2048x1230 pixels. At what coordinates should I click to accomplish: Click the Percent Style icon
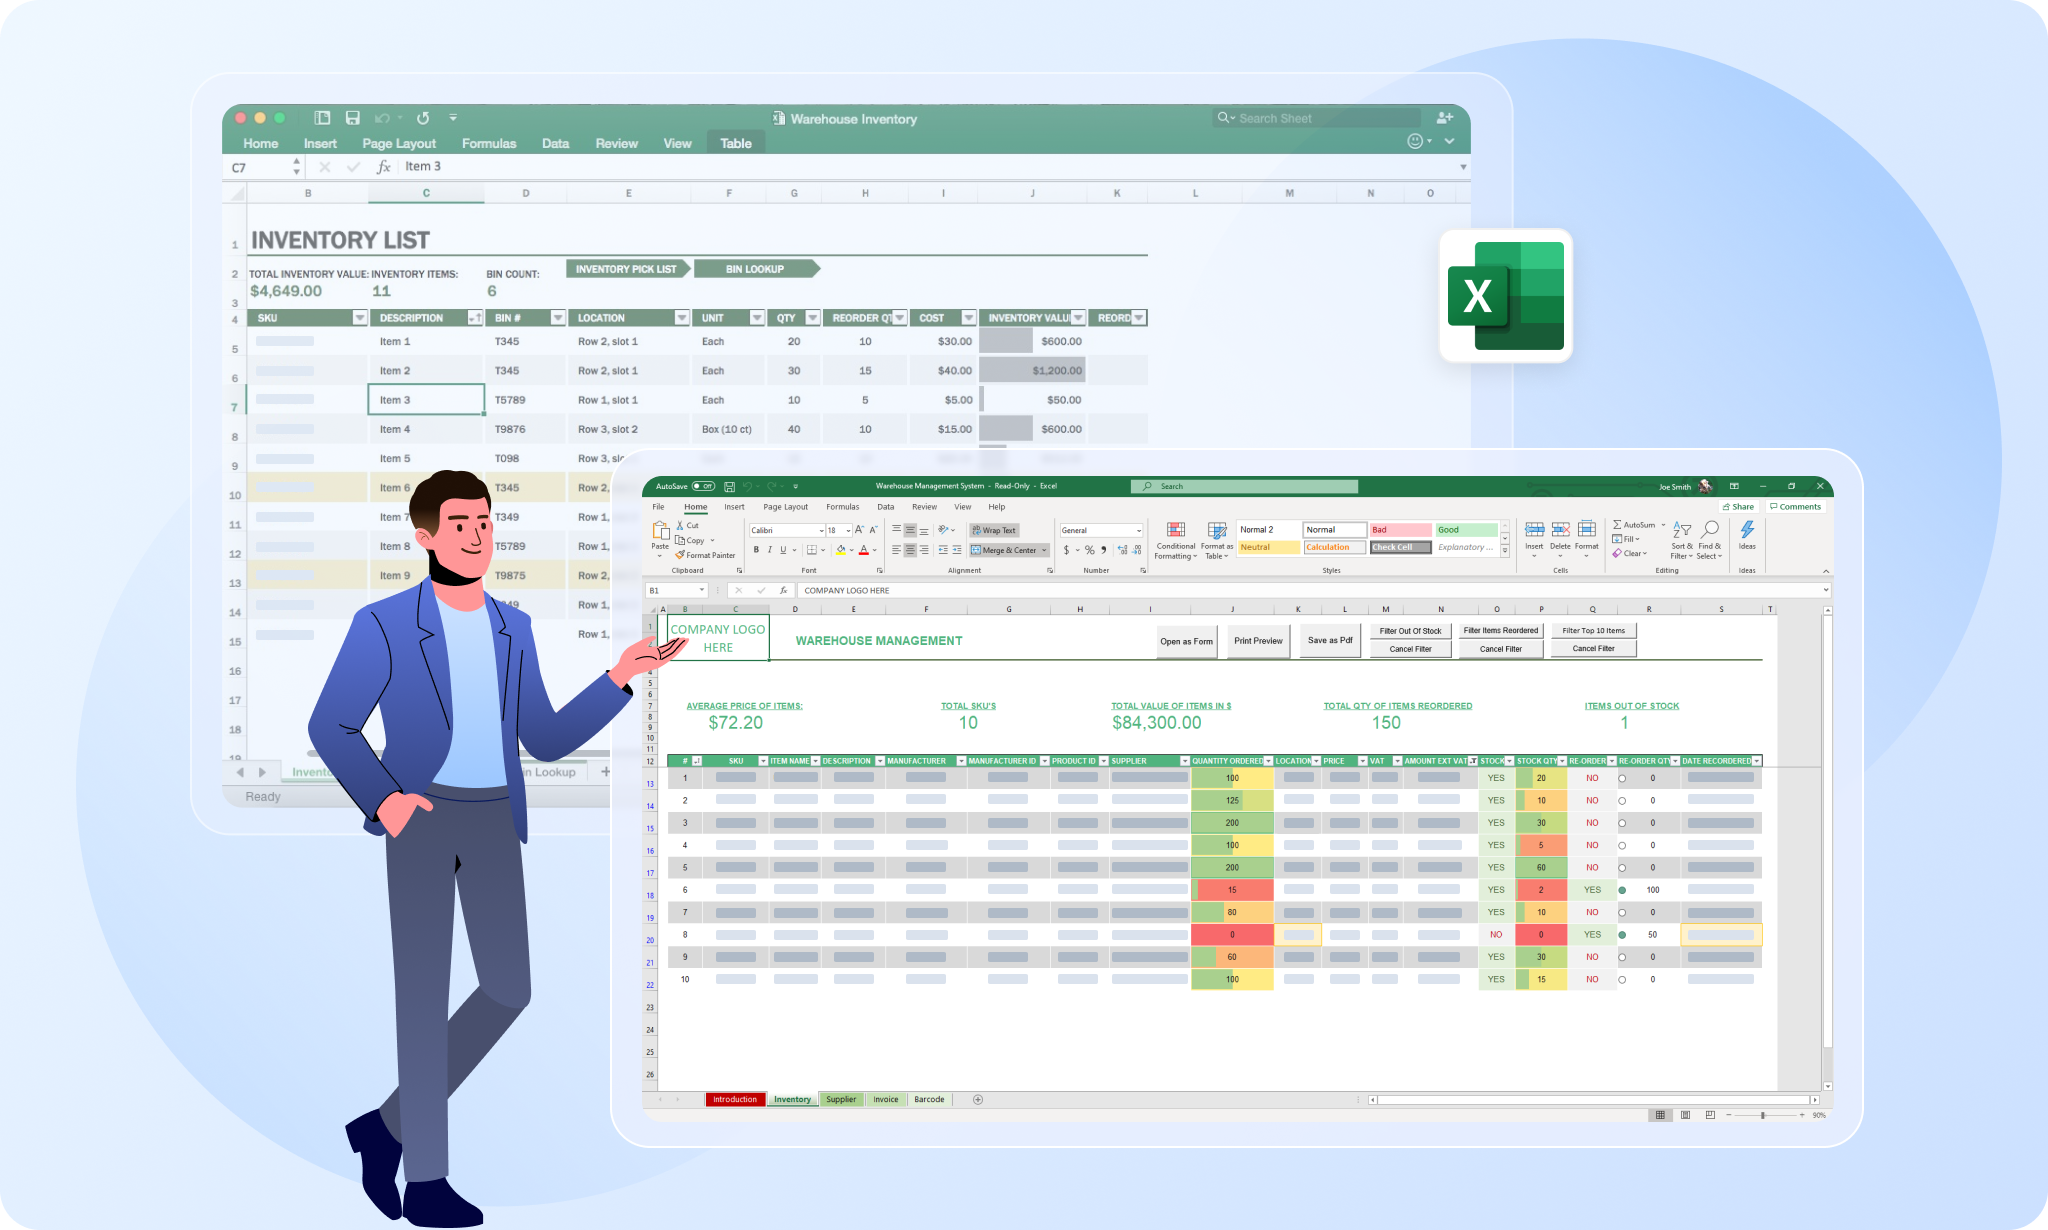[1089, 550]
